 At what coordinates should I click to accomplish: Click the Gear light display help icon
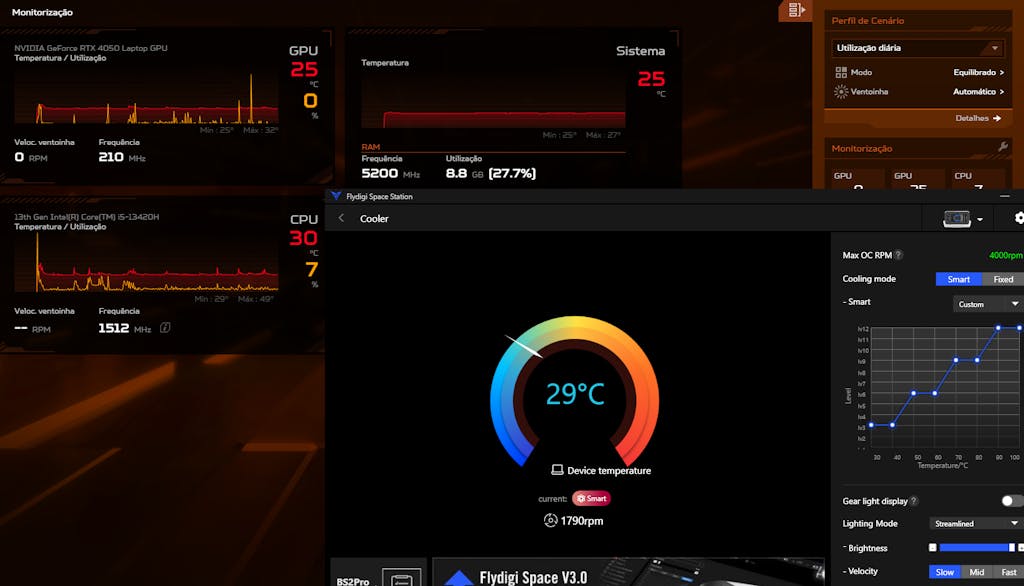tap(914, 501)
